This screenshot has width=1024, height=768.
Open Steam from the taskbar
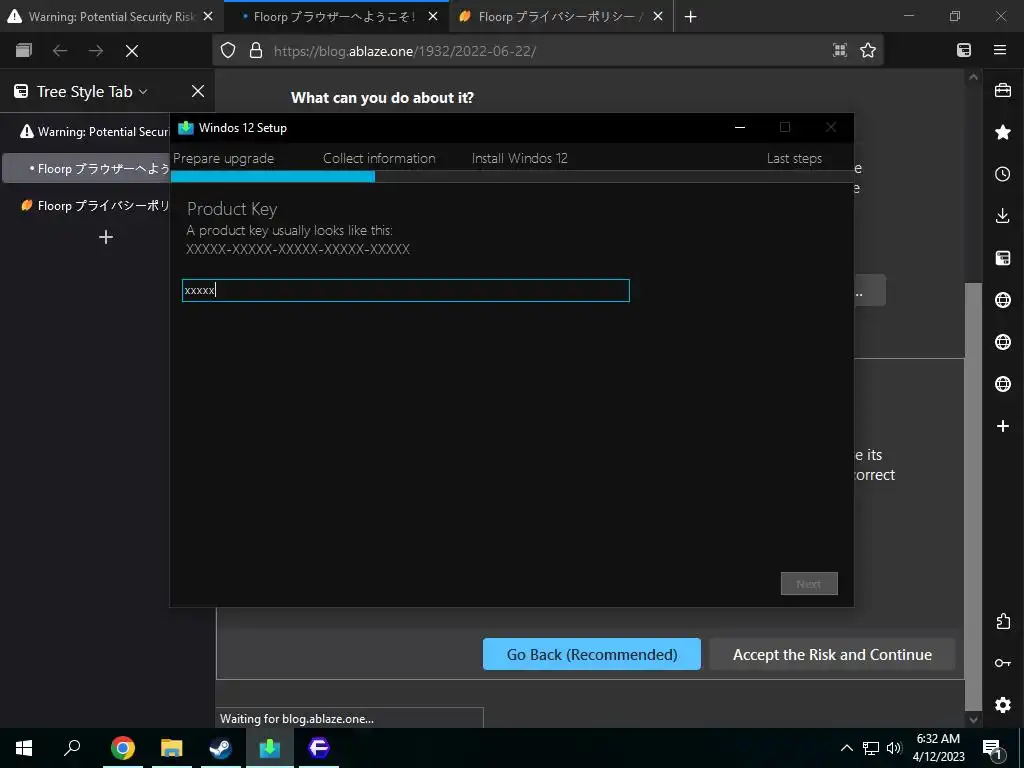[x=220, y=748]
